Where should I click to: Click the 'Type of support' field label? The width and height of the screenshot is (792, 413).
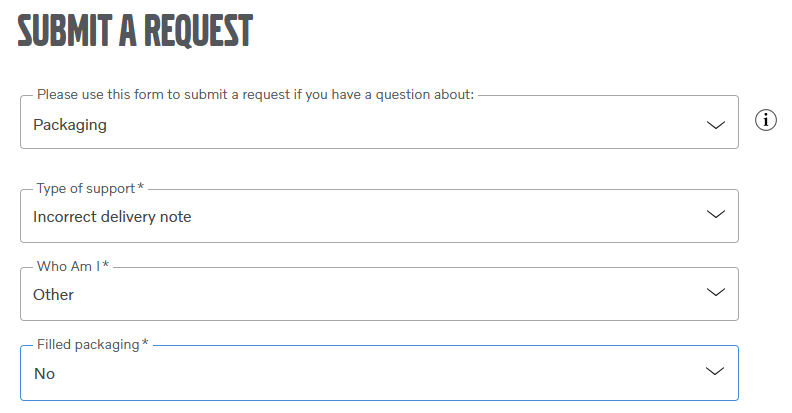[86, 188]
